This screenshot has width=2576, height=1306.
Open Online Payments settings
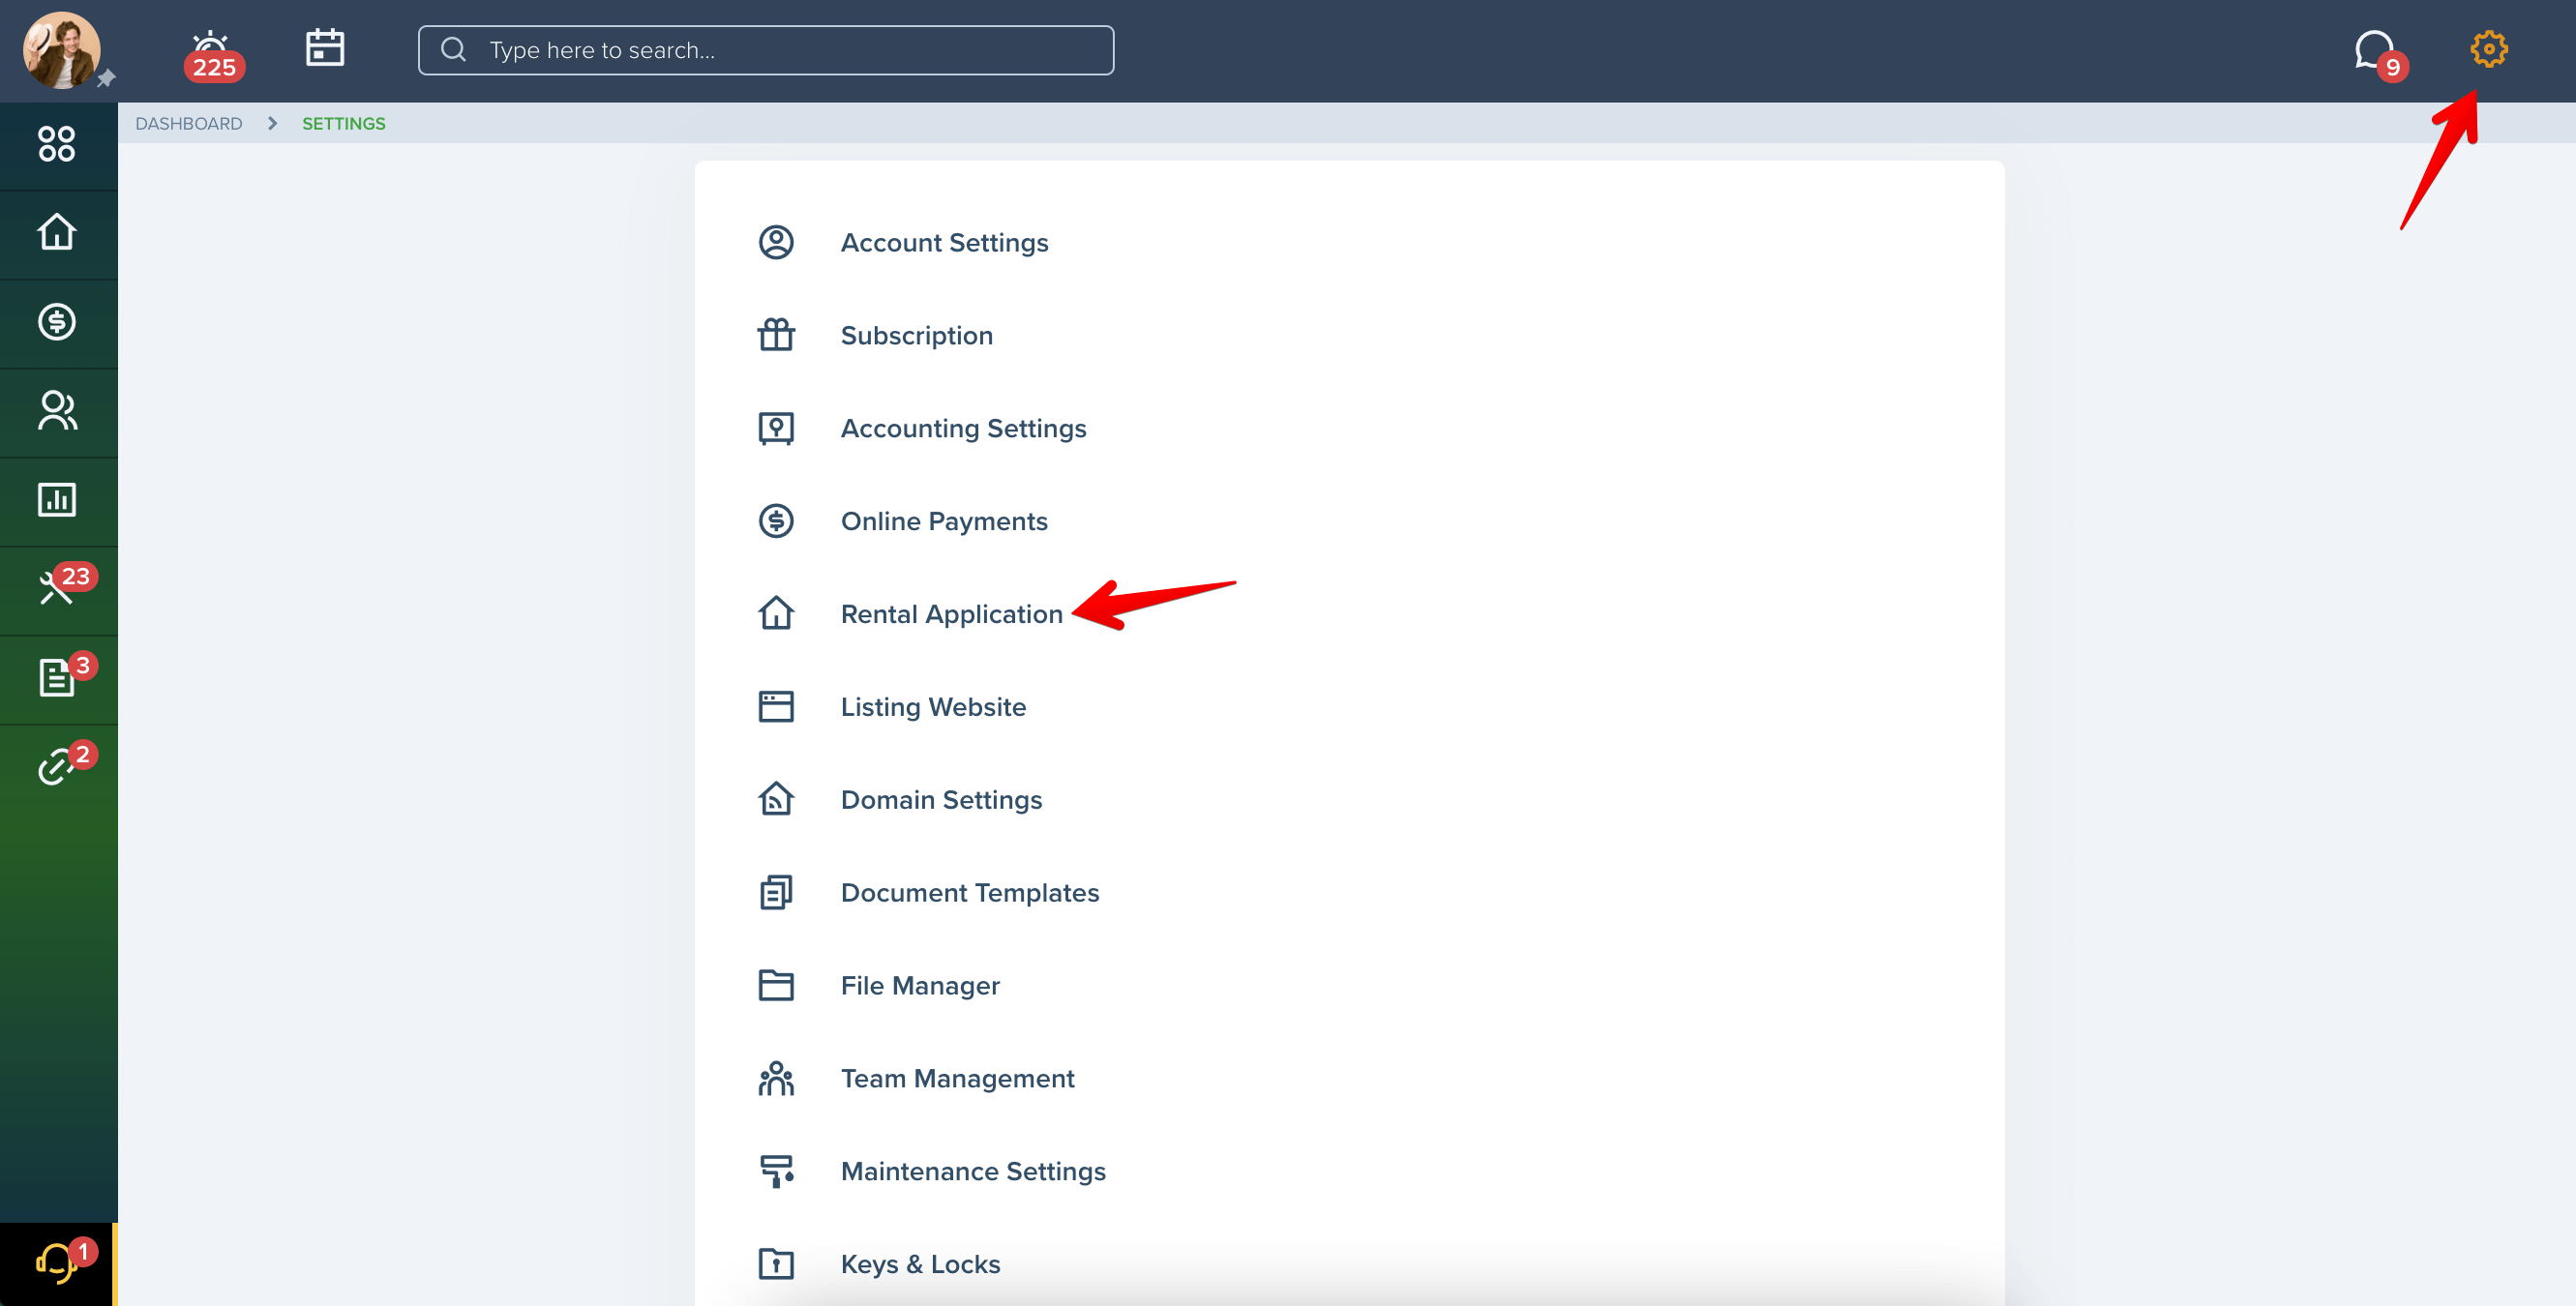click(x=944, y=521)
